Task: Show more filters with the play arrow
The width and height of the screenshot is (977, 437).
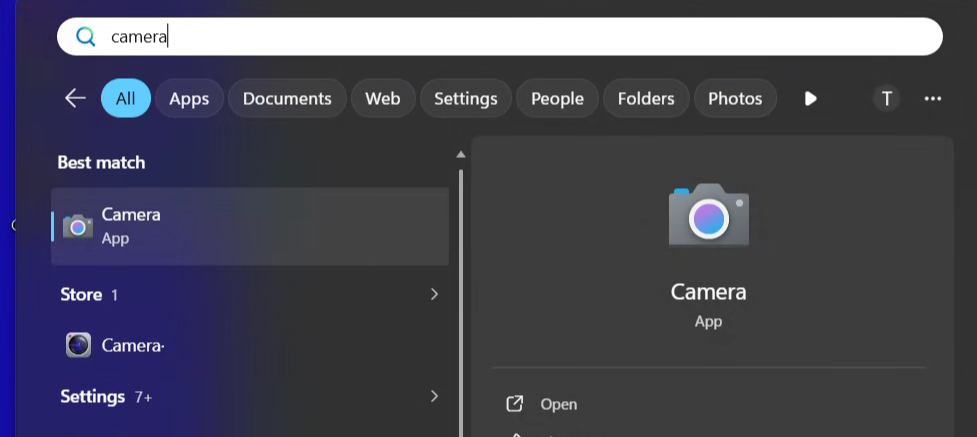Action: point(810,98)
